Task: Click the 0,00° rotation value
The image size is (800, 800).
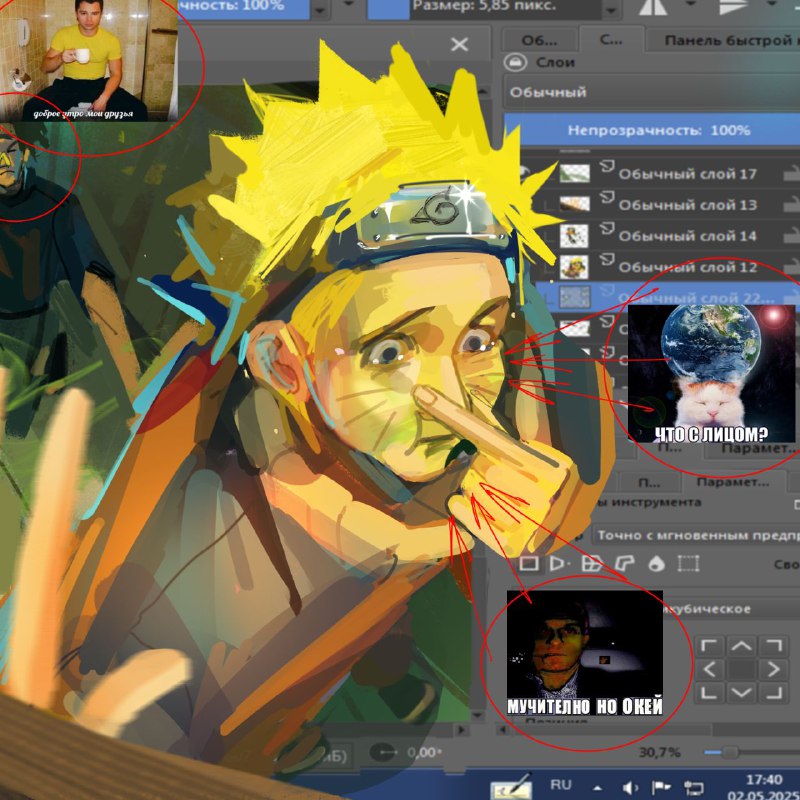Action: coord(424,753)
